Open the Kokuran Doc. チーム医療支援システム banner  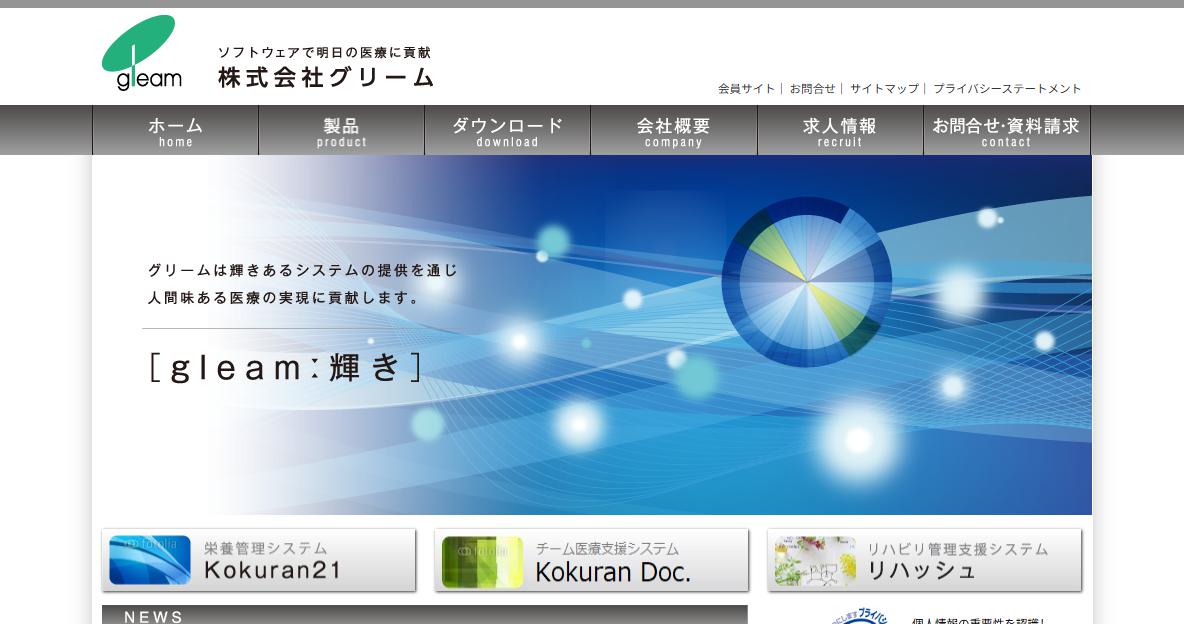pyautogui.click(x=591, y=560)
